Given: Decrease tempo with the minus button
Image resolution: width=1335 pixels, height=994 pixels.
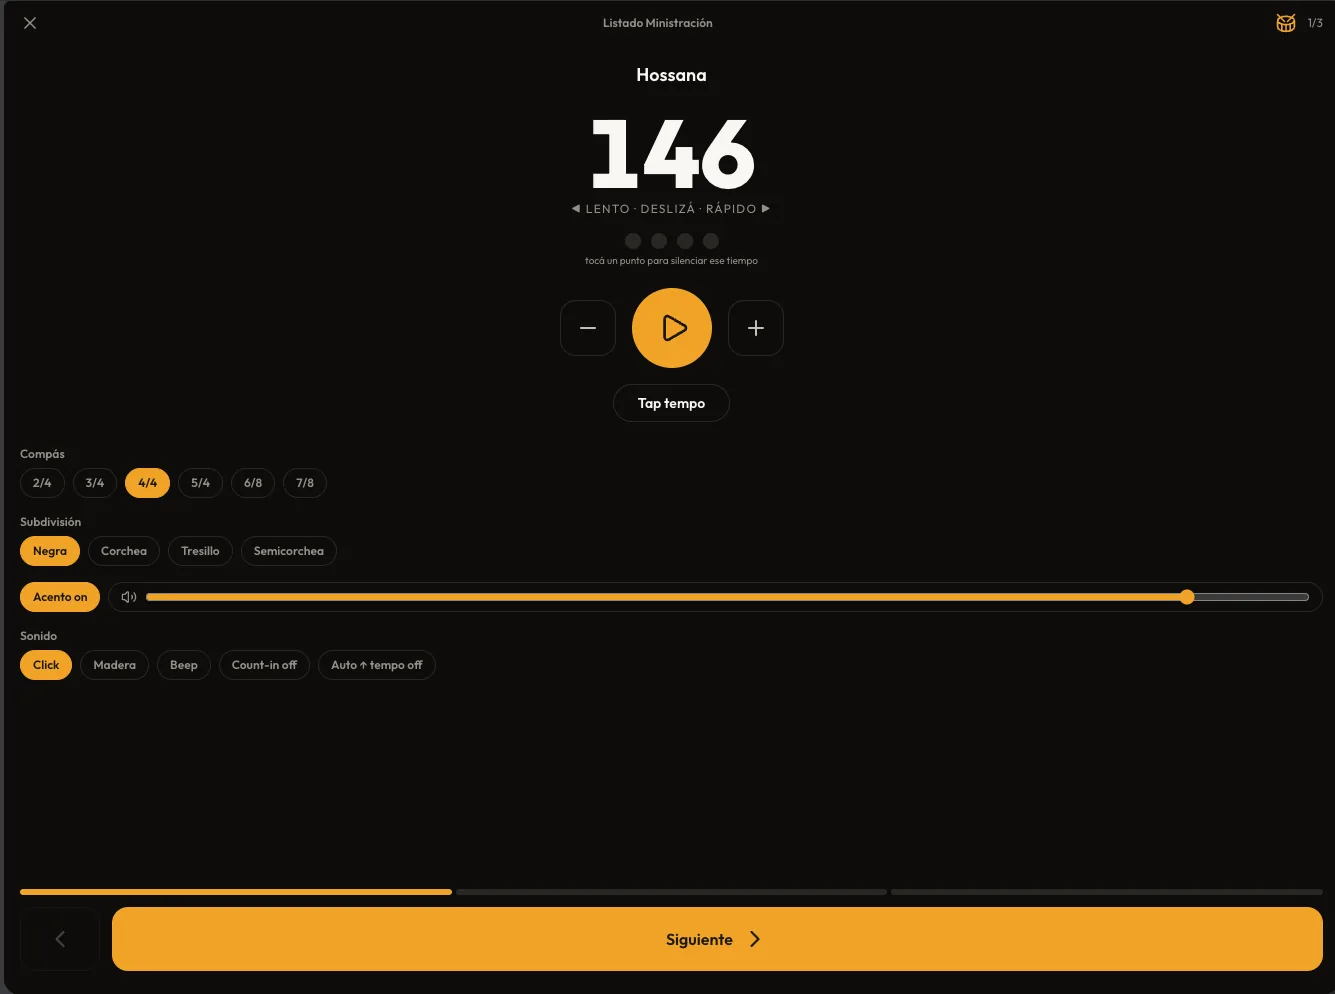Looking at the screenshot, I should [x=588, y=328].
